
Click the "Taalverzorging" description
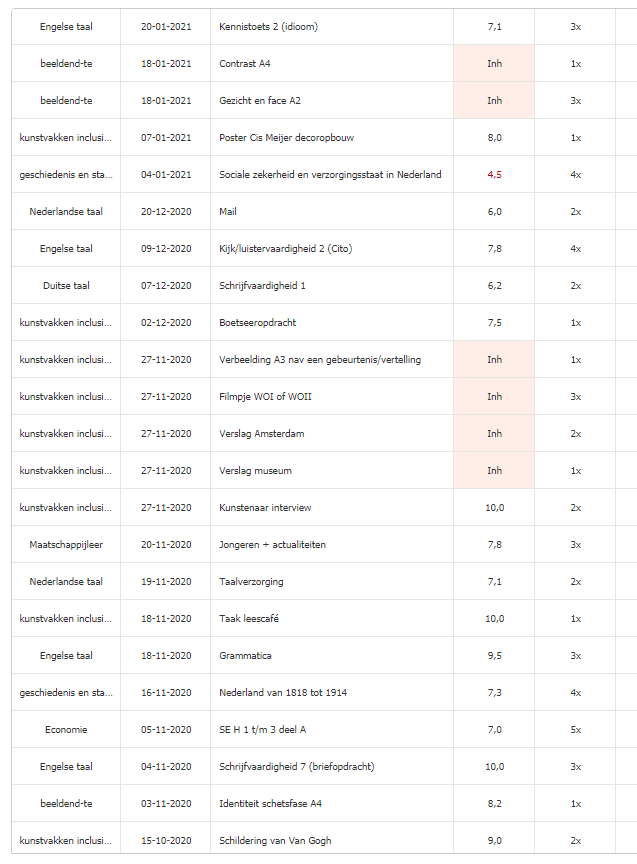point(251,581)
